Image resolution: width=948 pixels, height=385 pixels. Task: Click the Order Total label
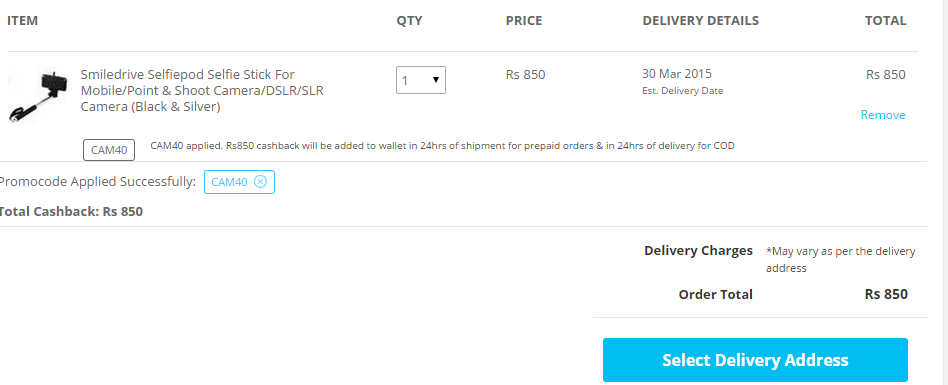click(716, 294)
